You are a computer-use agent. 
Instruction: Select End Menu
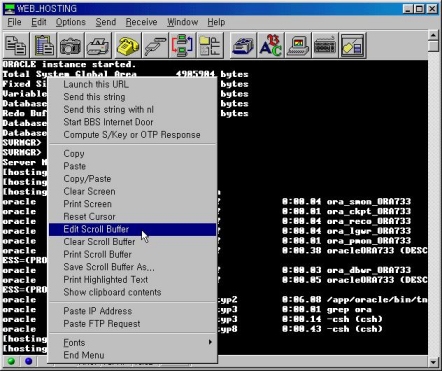[x=132, y=355]
